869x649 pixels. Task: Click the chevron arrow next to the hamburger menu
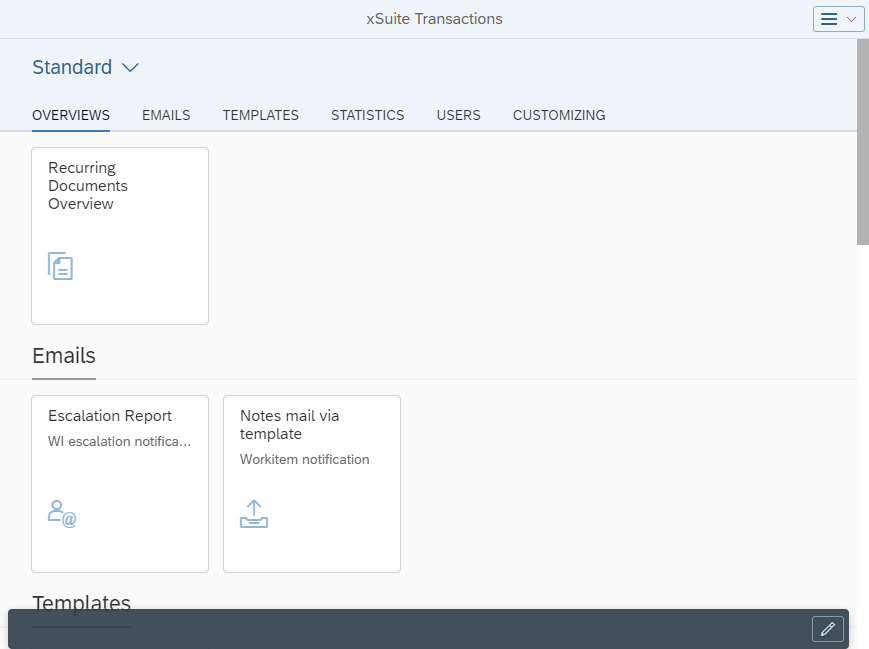(x=849, y=18)
